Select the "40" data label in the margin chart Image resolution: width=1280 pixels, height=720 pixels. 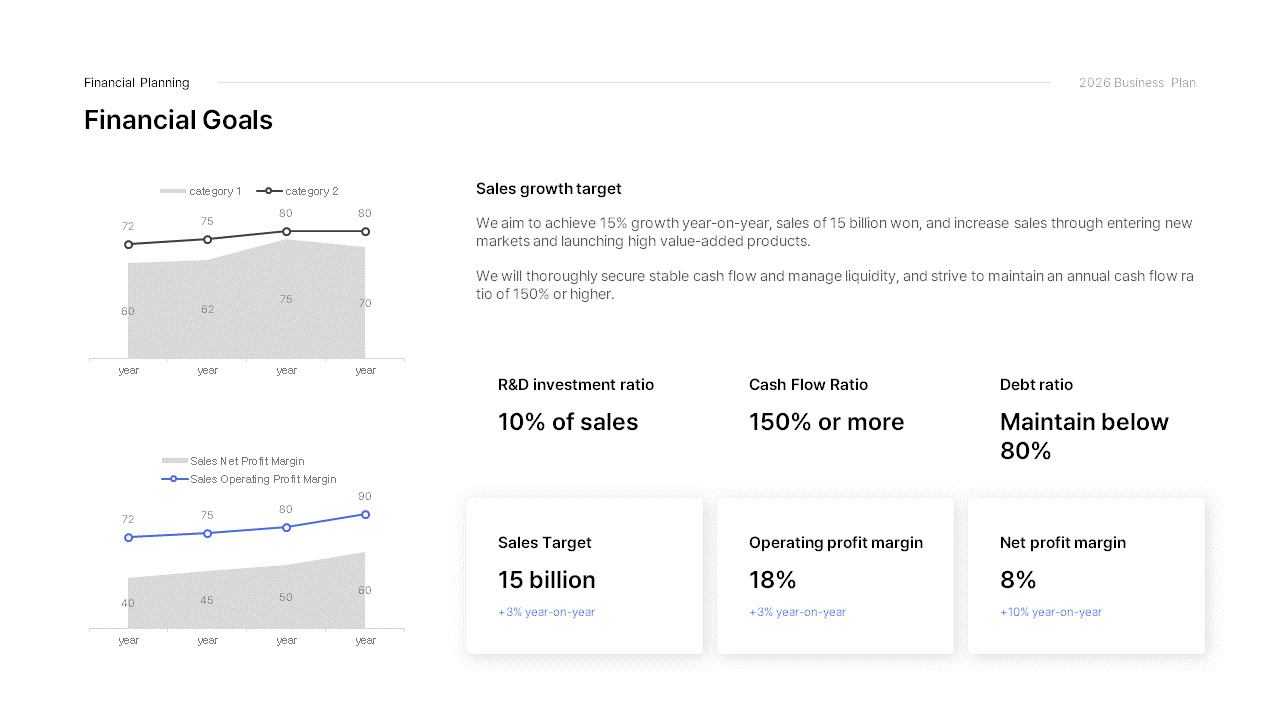pos(128,603)
